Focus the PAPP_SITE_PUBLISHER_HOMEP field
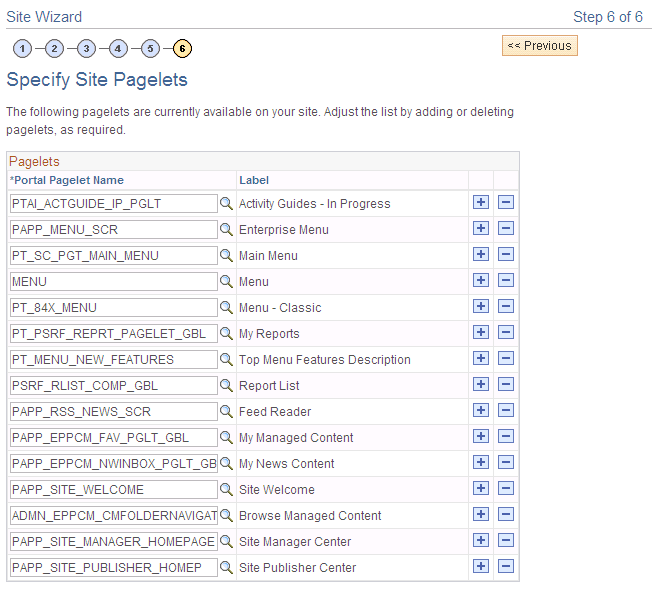This screenshot has width=655, height=590. (x=114, y=567)
